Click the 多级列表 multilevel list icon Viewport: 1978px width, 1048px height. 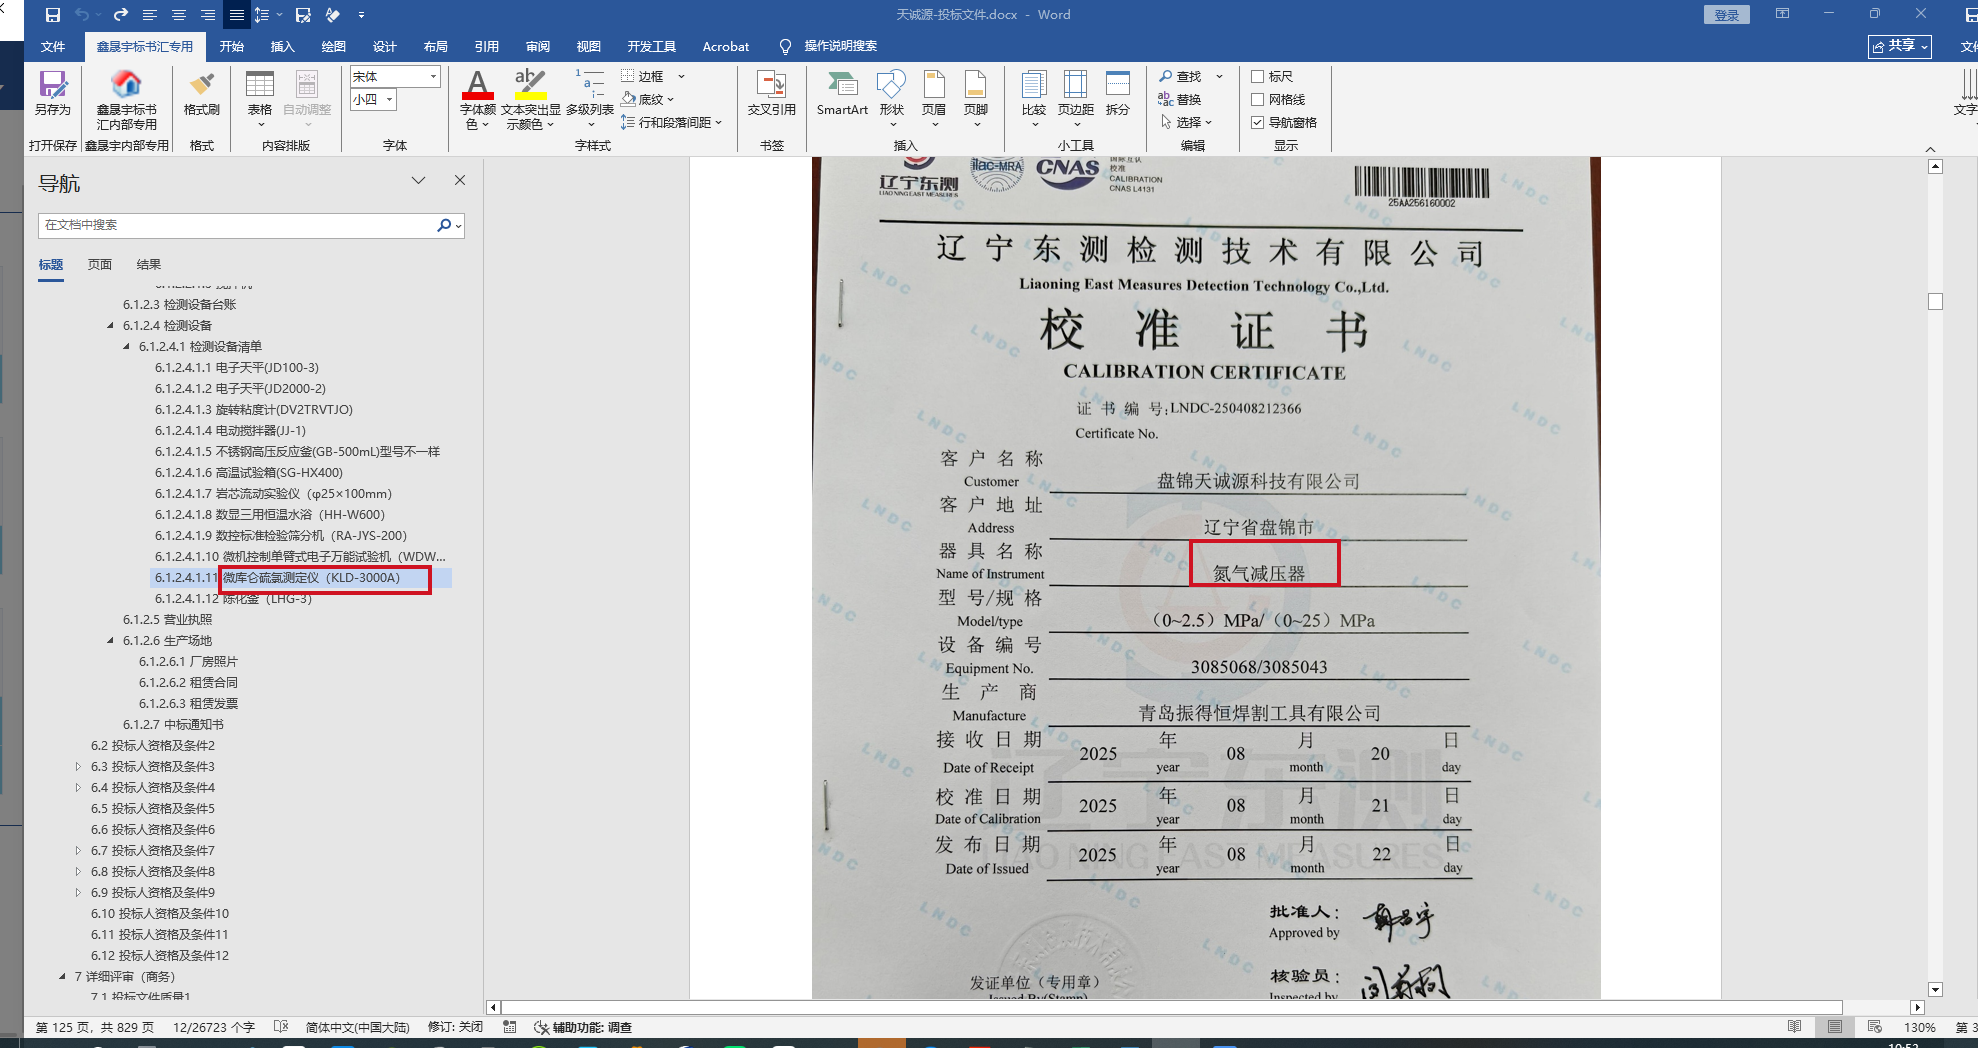coord(590,84)
